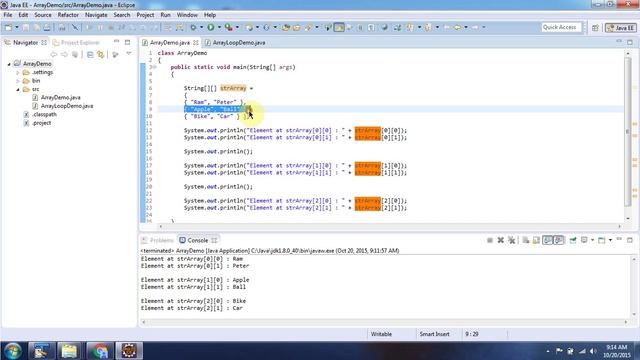This screenshot has height=360, width=640.
Task: Minimize the Navigator view
Action: pyautogui.click(x=116, y=42)
